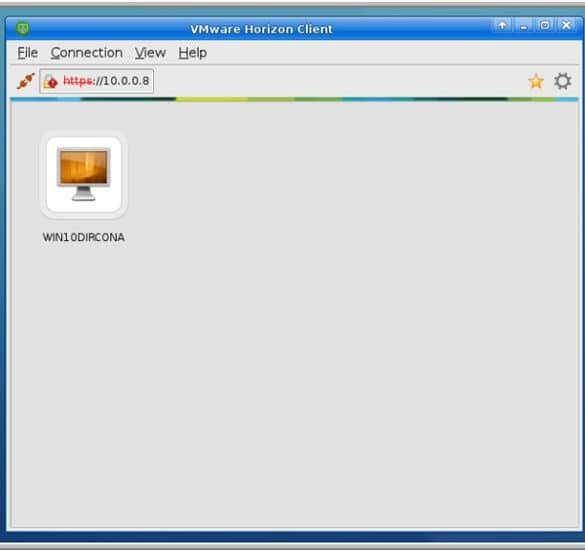
Task: Click the green Horizon icon in title bar
Action: [x=23, y=28]
